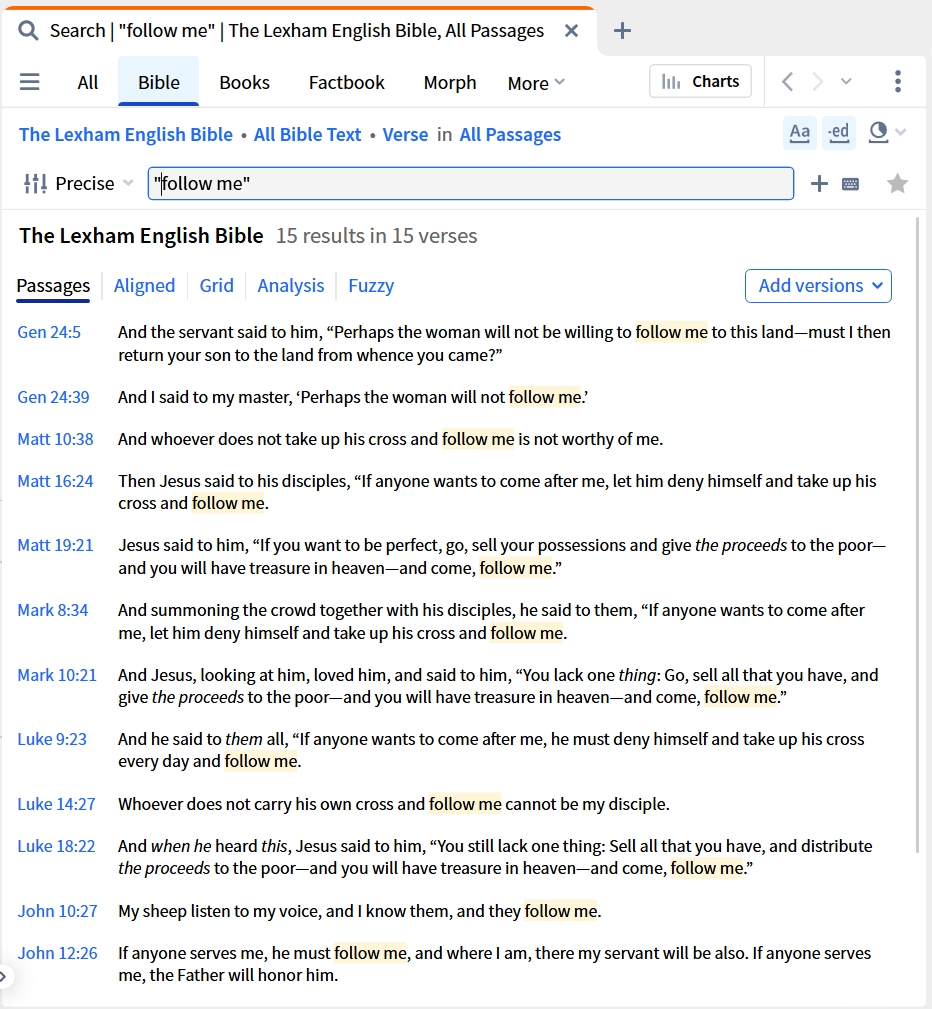This screenshot has height=1009, width=932.
Task: Switch to Aligned results view
Action: (144, 285)
